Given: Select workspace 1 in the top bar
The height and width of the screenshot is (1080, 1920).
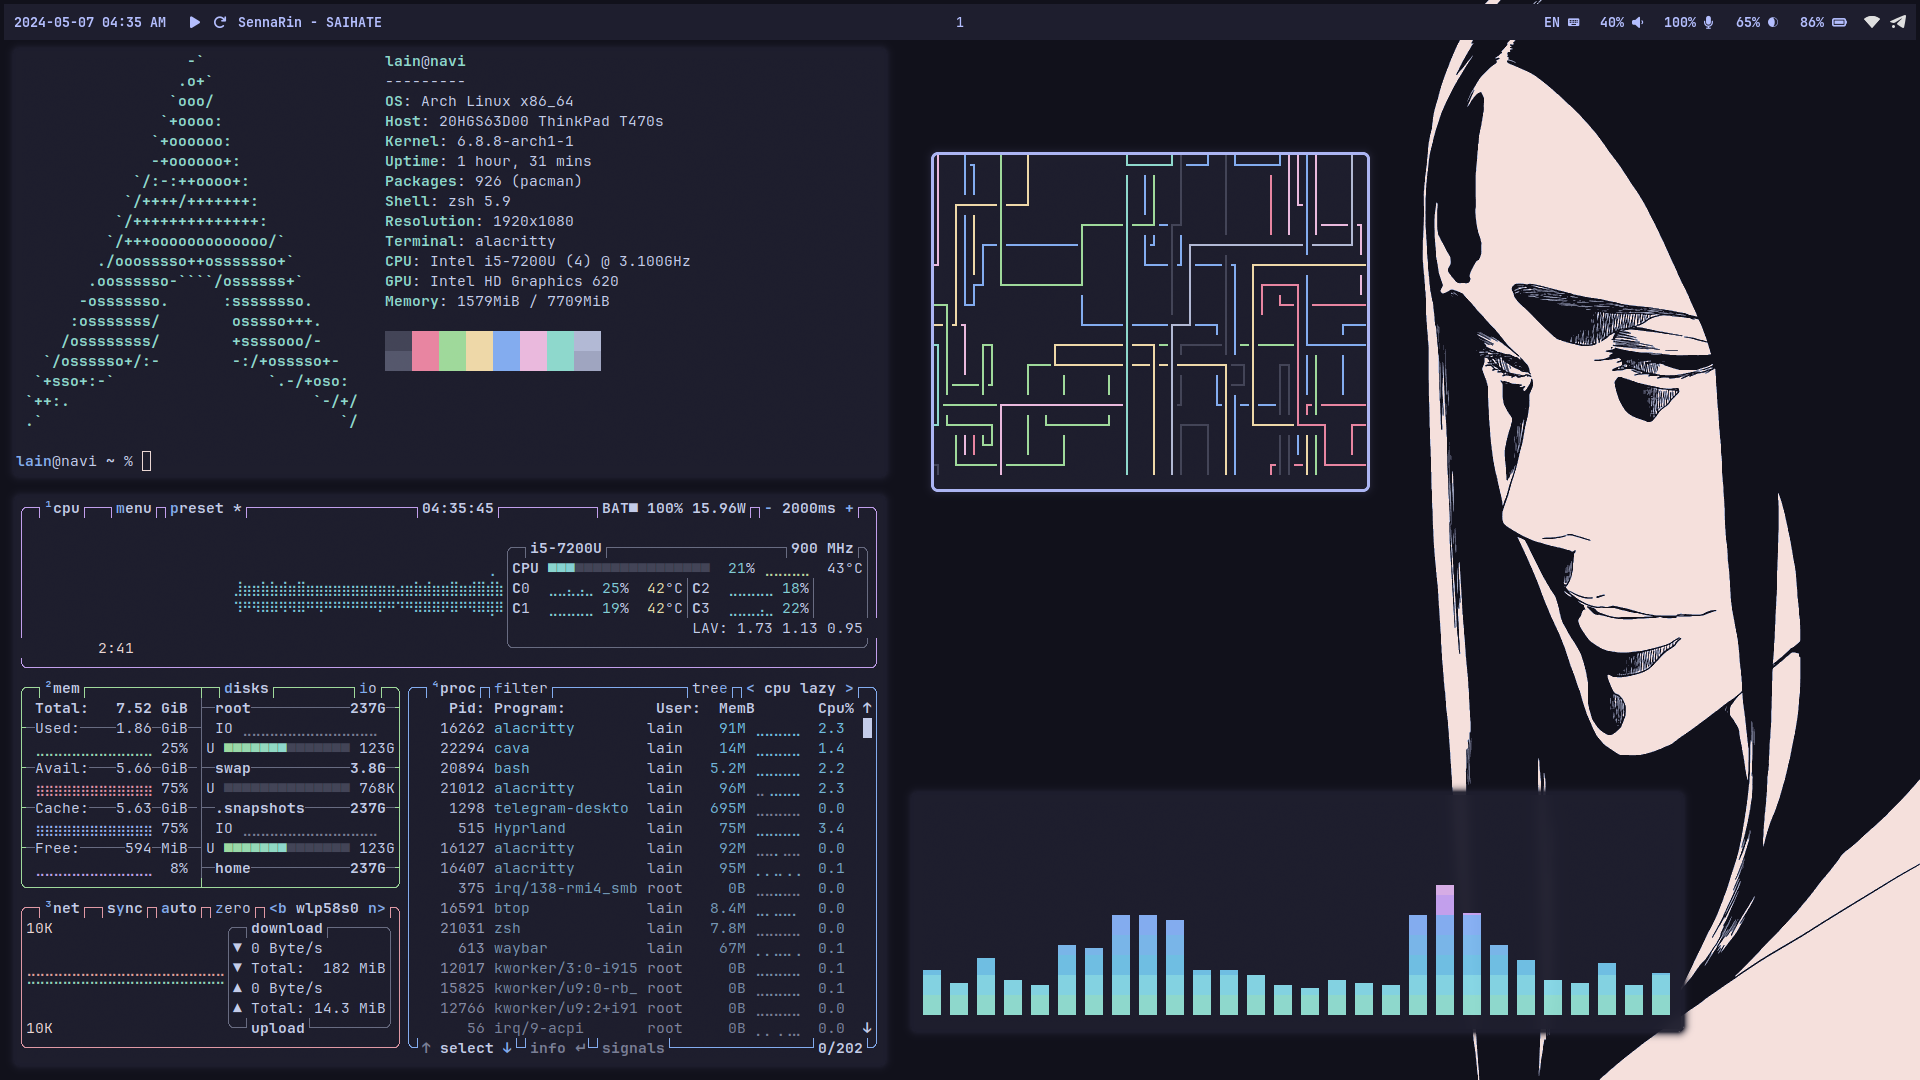Looking at the screenshot, I should (960, 22).
